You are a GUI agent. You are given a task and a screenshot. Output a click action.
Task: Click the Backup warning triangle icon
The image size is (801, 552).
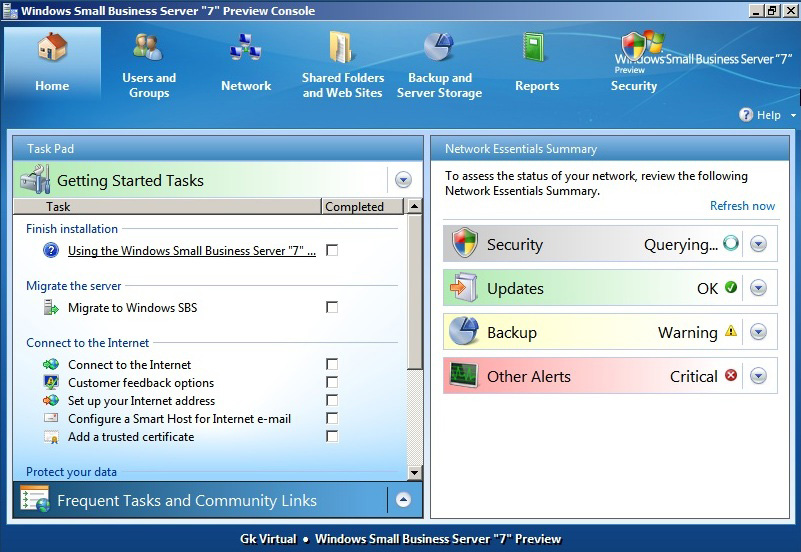pos(731,332)
